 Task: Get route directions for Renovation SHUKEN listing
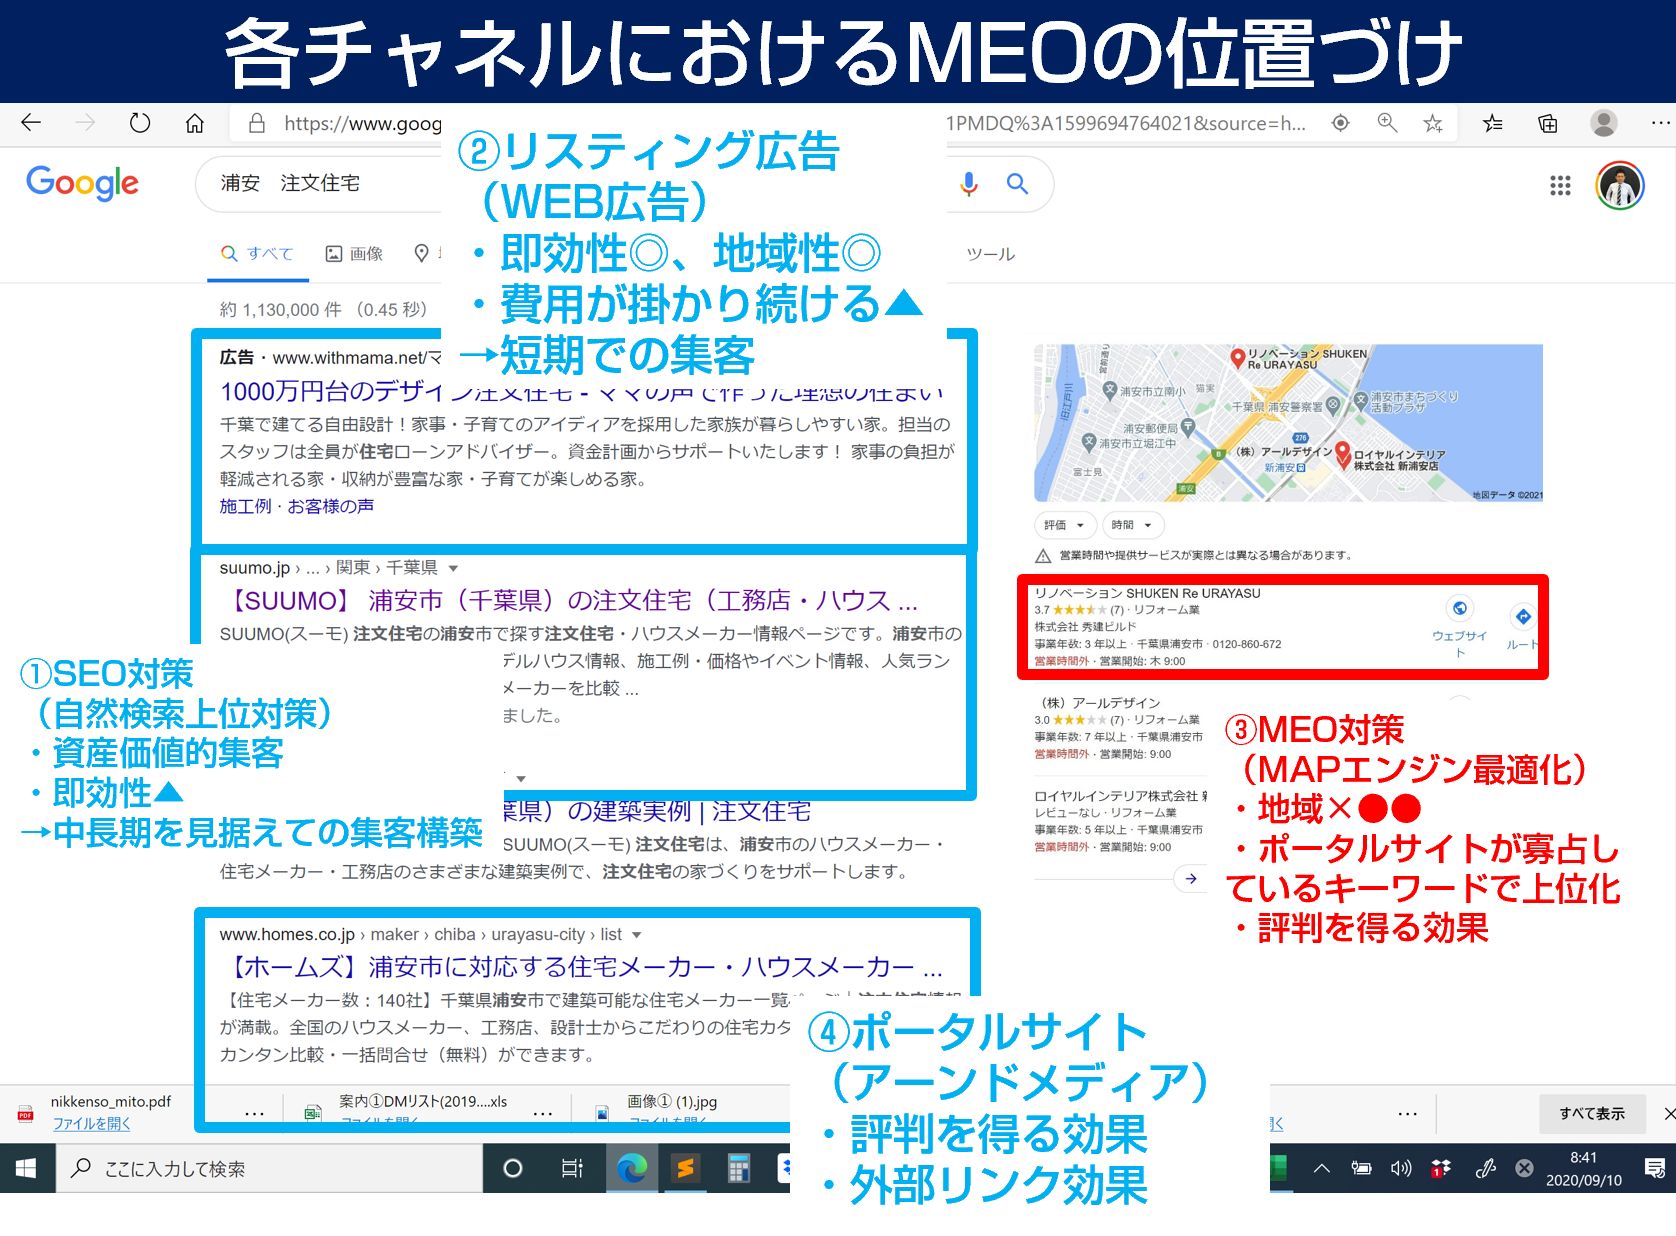pyautogui.click(x=1522, y=616)
